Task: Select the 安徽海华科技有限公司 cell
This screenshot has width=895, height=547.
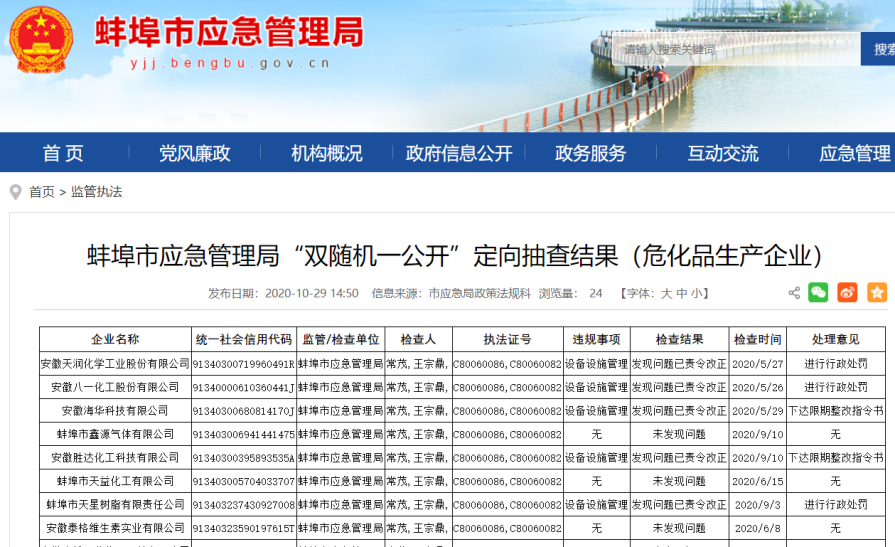Action: [115, 411]
